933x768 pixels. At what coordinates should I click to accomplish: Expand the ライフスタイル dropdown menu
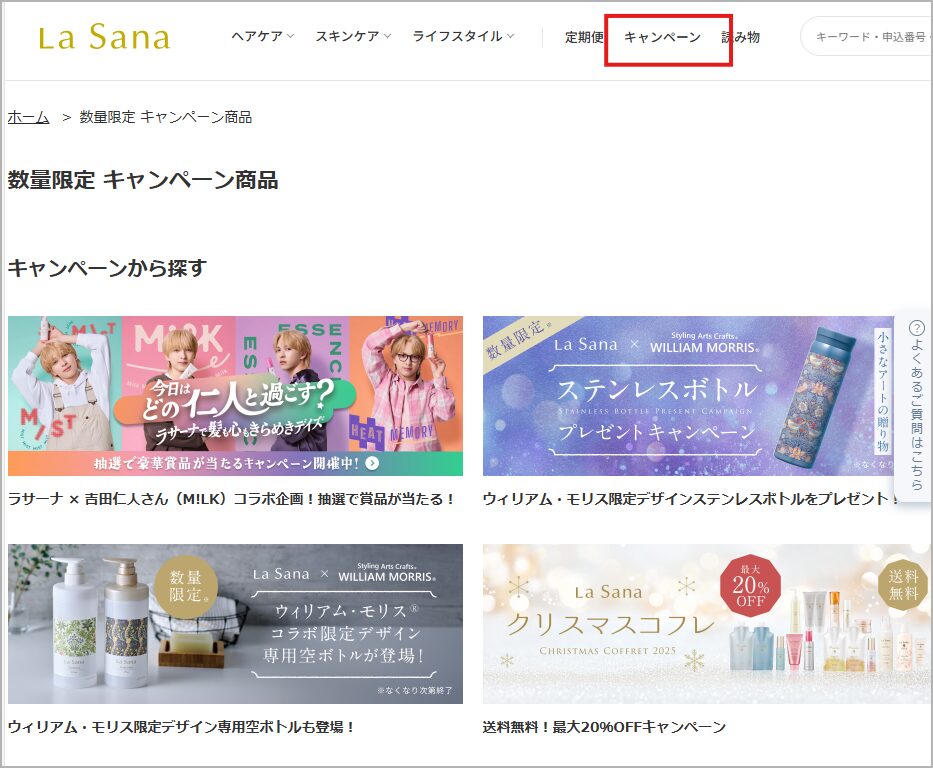point(463,36)
